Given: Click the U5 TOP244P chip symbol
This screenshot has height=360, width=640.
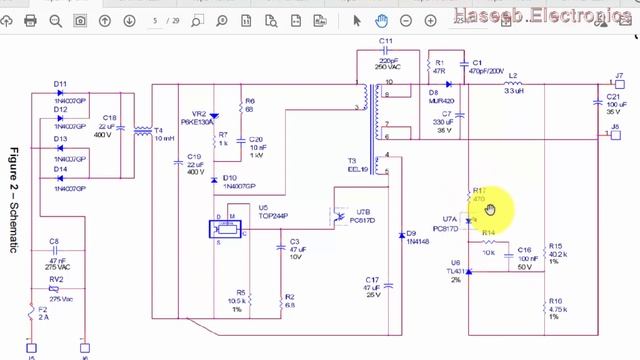Looking at the screenshot, I should (225, 229).
